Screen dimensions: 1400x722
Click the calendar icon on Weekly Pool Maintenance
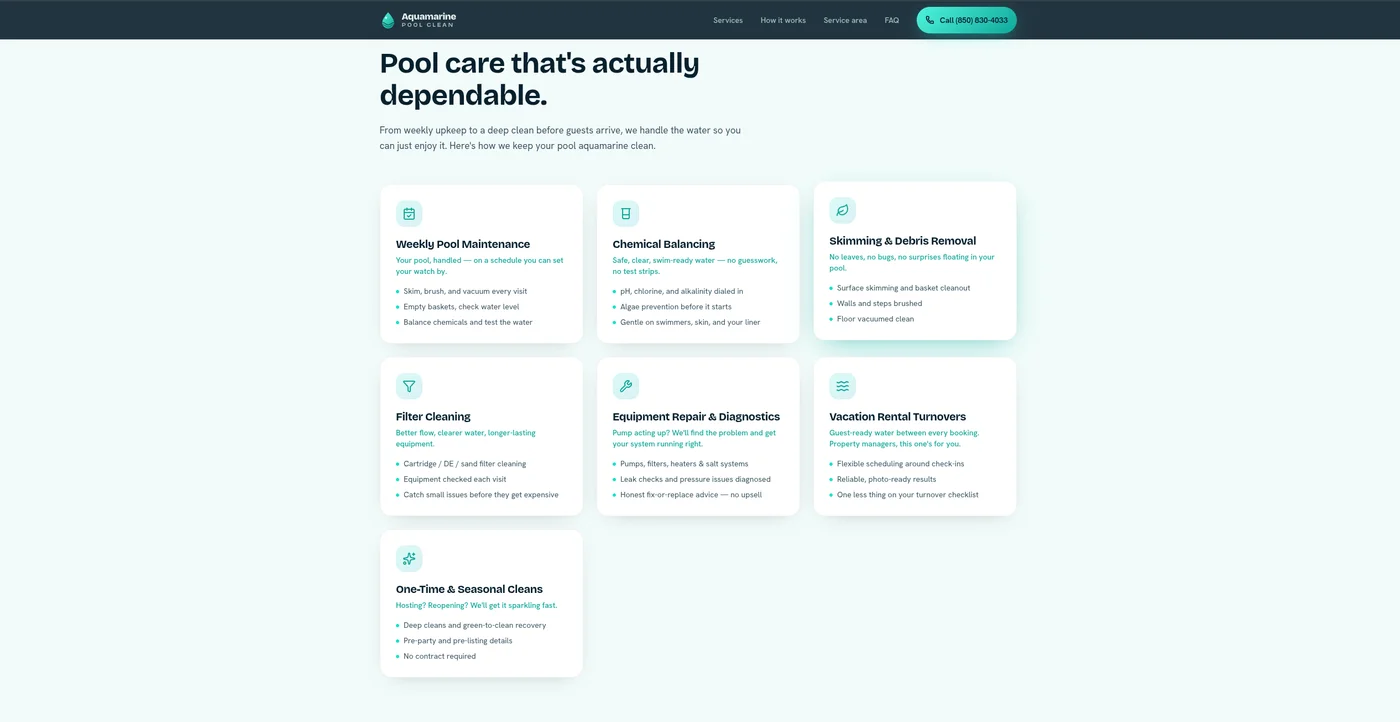pos(409,214)
